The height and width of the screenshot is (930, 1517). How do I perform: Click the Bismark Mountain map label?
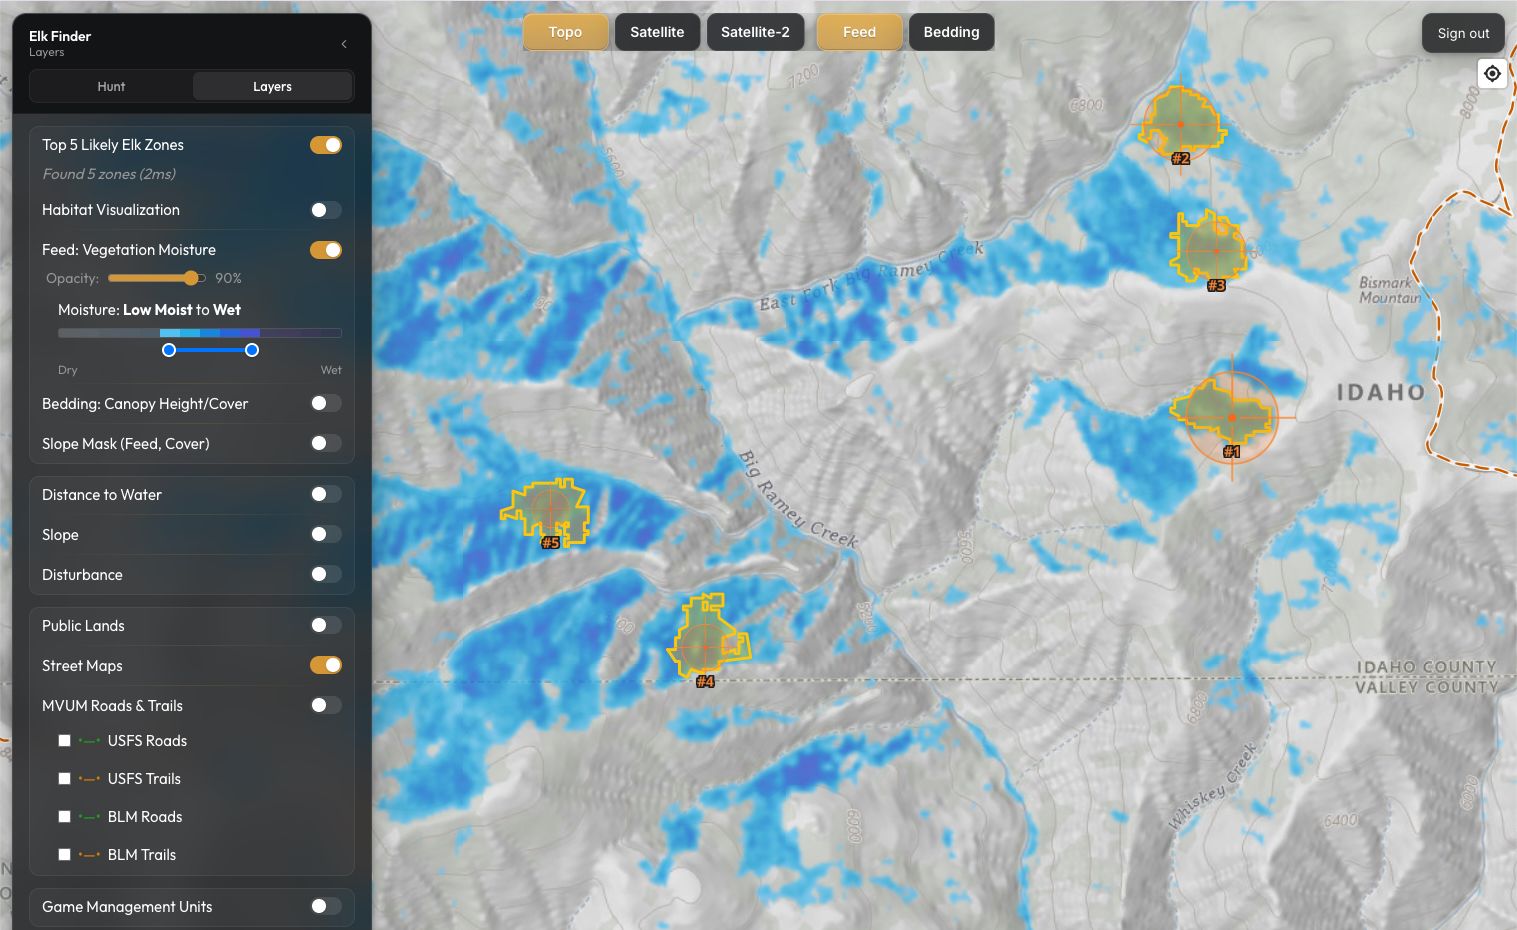pos(1389,290)
